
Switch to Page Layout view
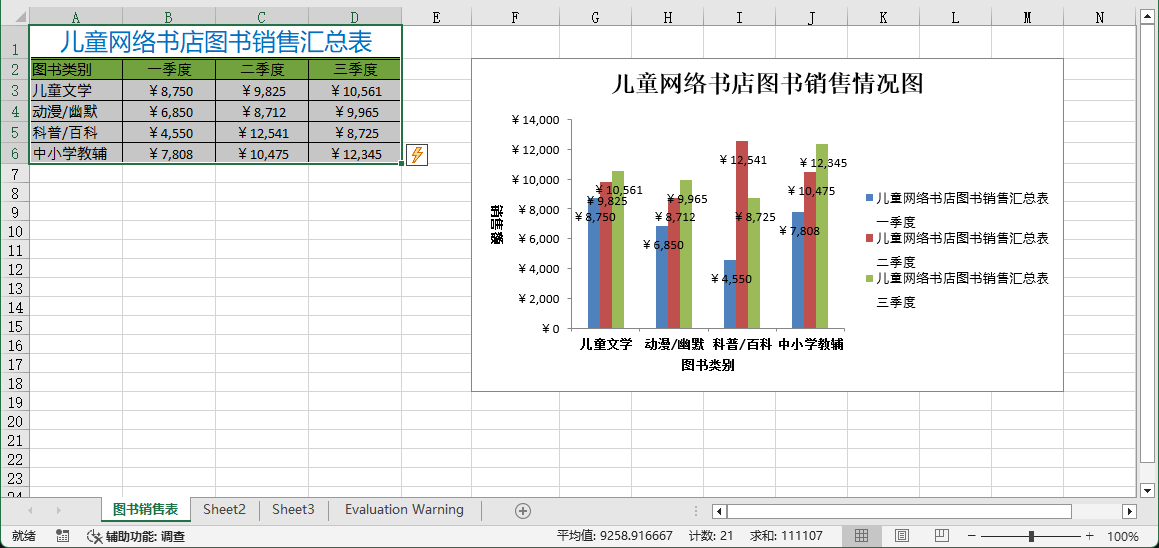[901, 536]
